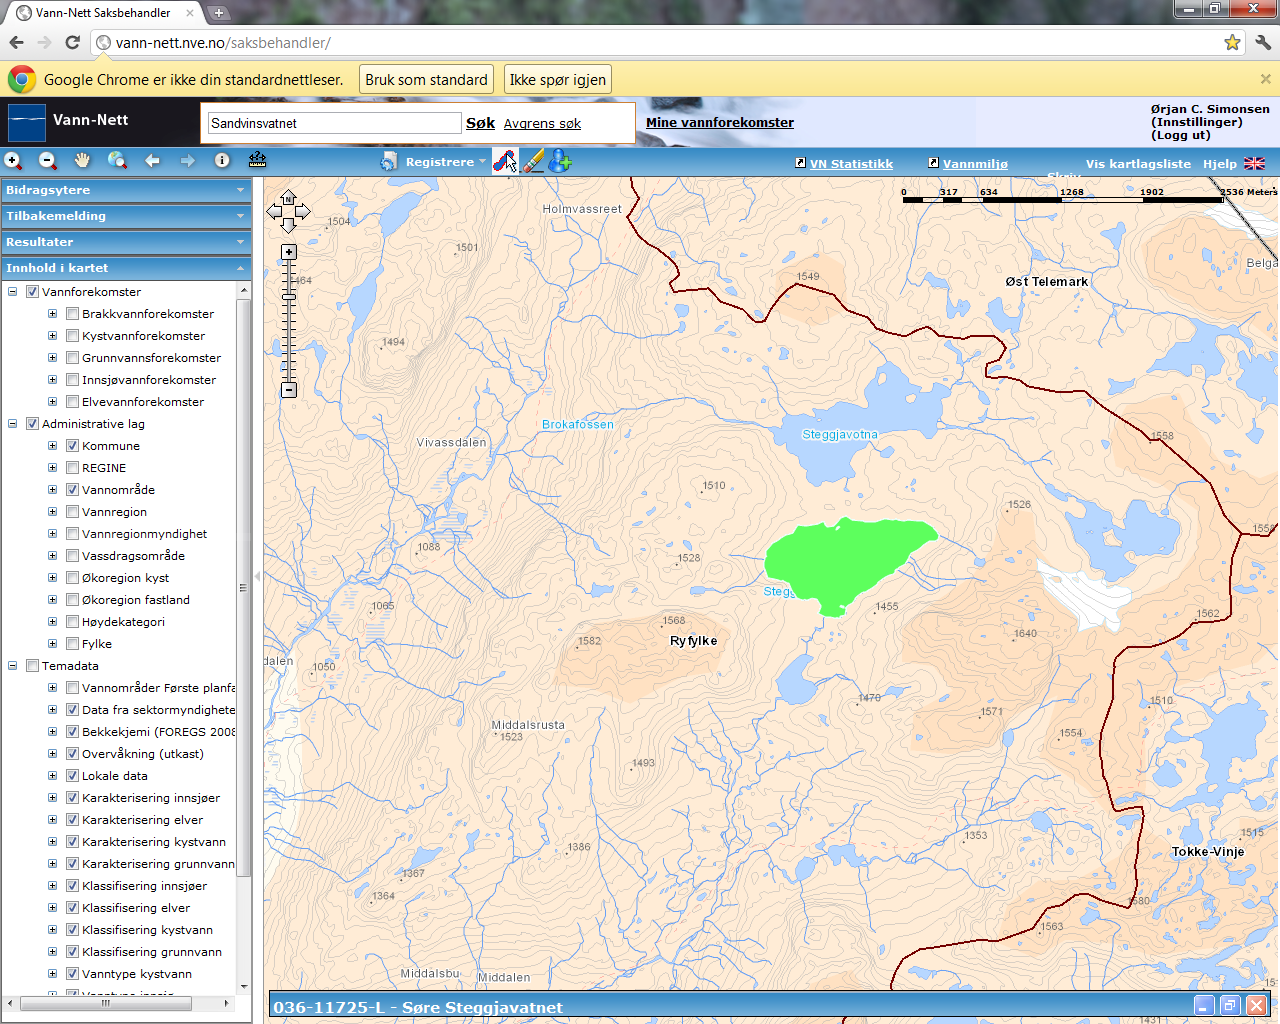Image resolution: width=1280 pixels, height=1024 pixels.
Task: Open the Avgrens søk link
Action: pos(542,124)
